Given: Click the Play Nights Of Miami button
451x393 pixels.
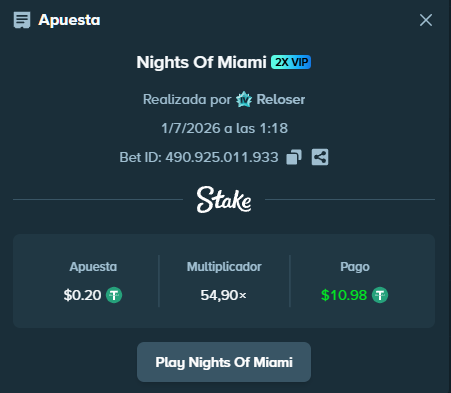Looking at the screenshot, I should 224,362.
